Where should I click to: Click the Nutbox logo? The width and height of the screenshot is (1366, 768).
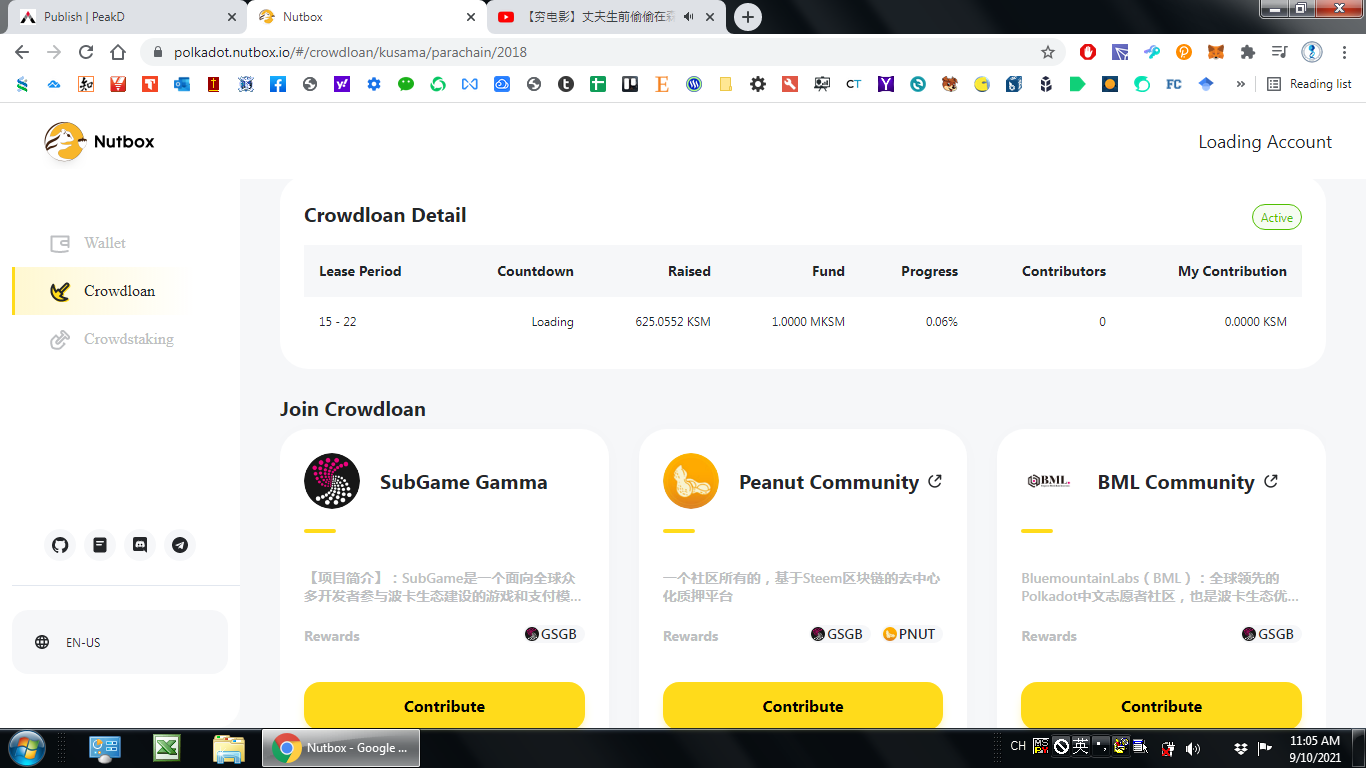tap(100, 142)
